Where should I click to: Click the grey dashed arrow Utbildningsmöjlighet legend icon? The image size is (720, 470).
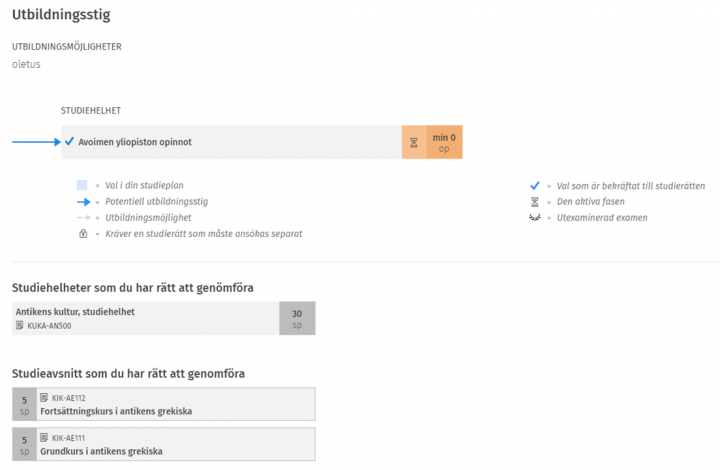tap(83, 217)
